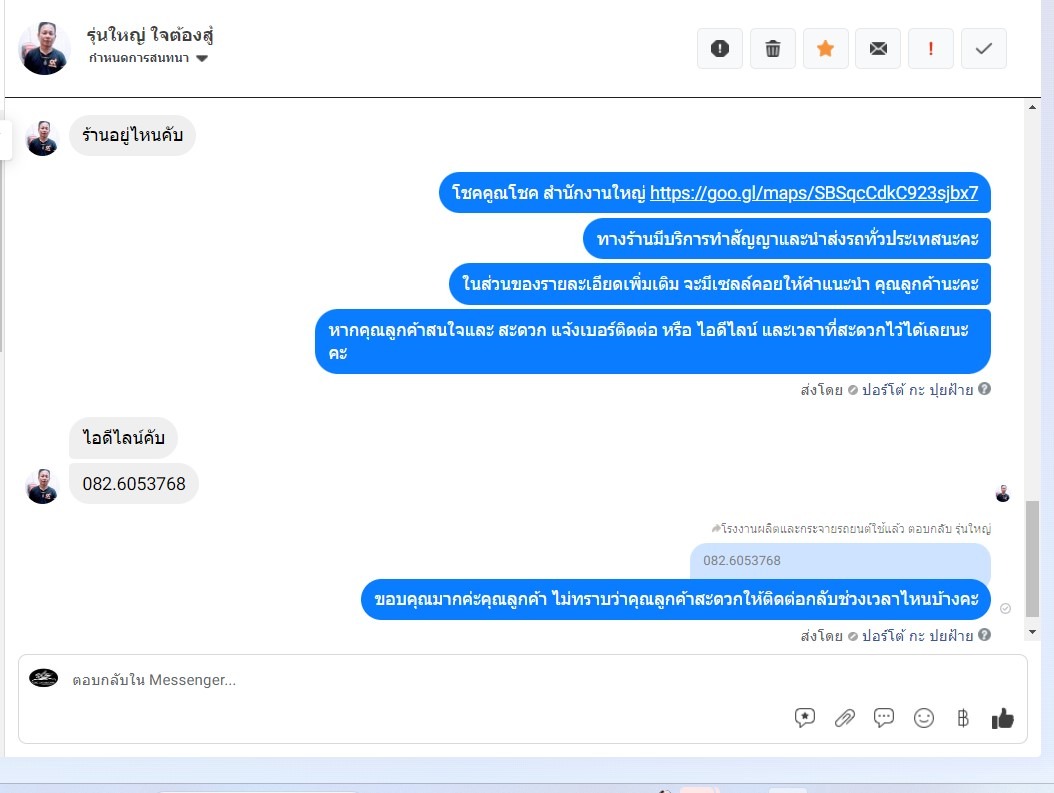Expand the กำหนดการสนทนา dropdown arrow
This screenshot has width=1054, height=793.
click(x=202, y=58)
